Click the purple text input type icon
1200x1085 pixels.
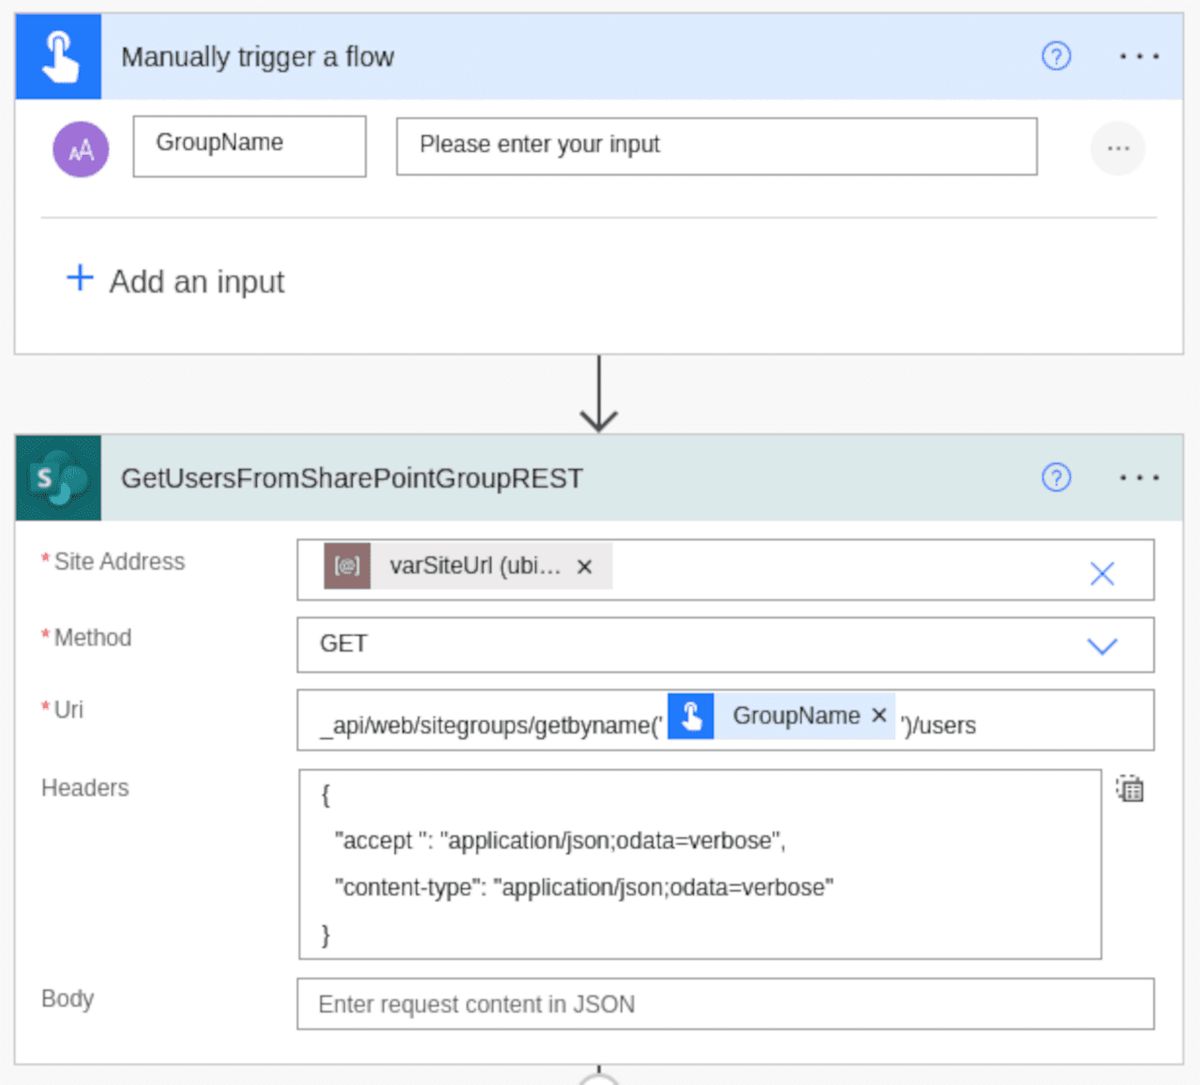coord(81,149)
